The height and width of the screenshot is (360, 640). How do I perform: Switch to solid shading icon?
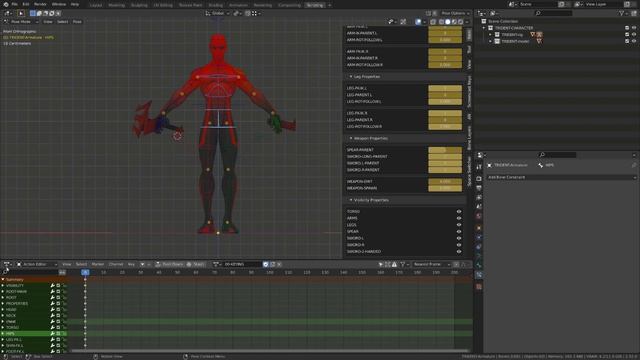(x=448, y=22)
